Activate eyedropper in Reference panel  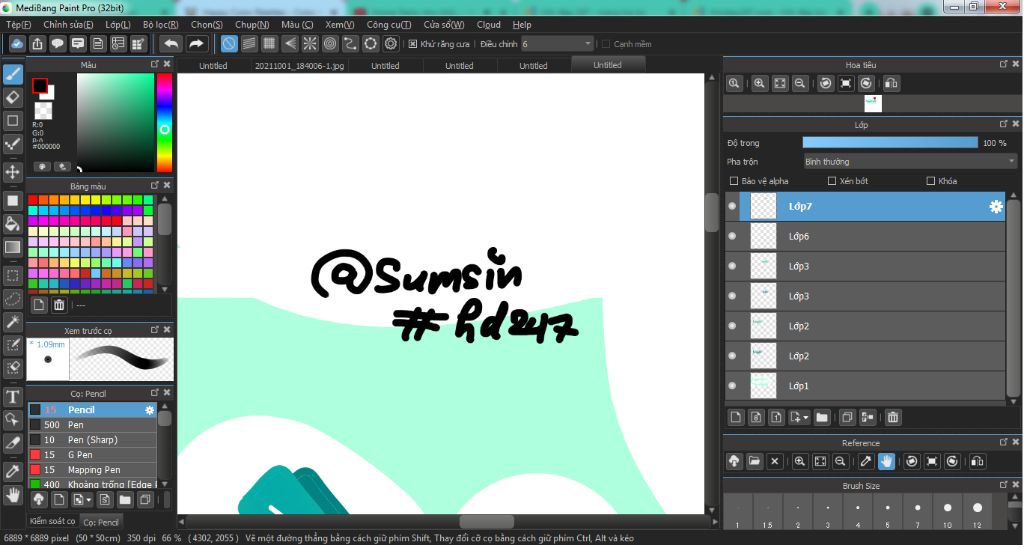pyautogui.click(x=866, y=461)
